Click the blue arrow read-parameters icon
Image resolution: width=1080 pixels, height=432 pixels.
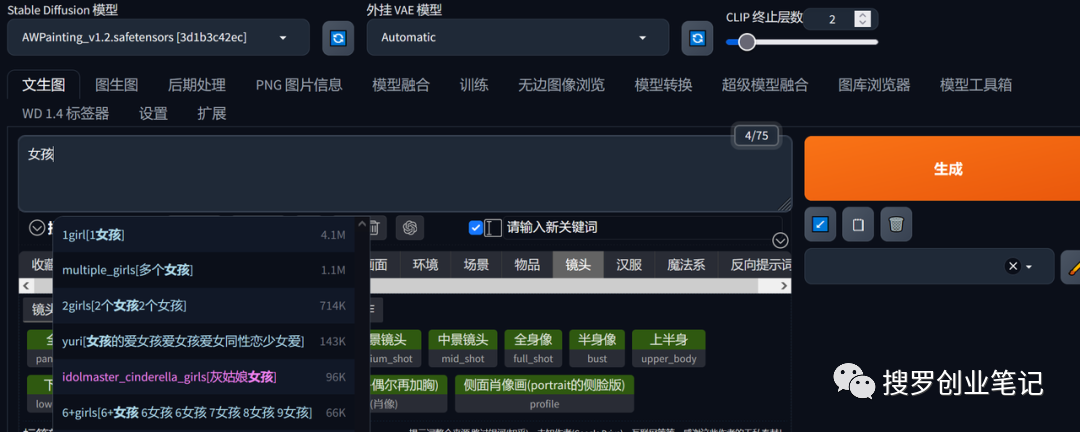pos(820,224)
